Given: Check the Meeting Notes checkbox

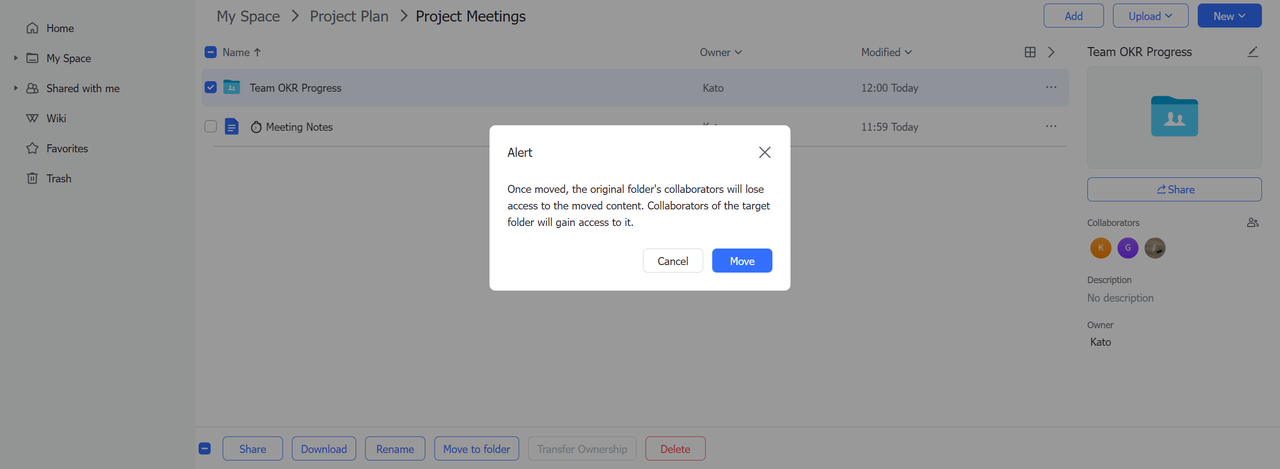Looking at the screenshot, I should [210, 127].
